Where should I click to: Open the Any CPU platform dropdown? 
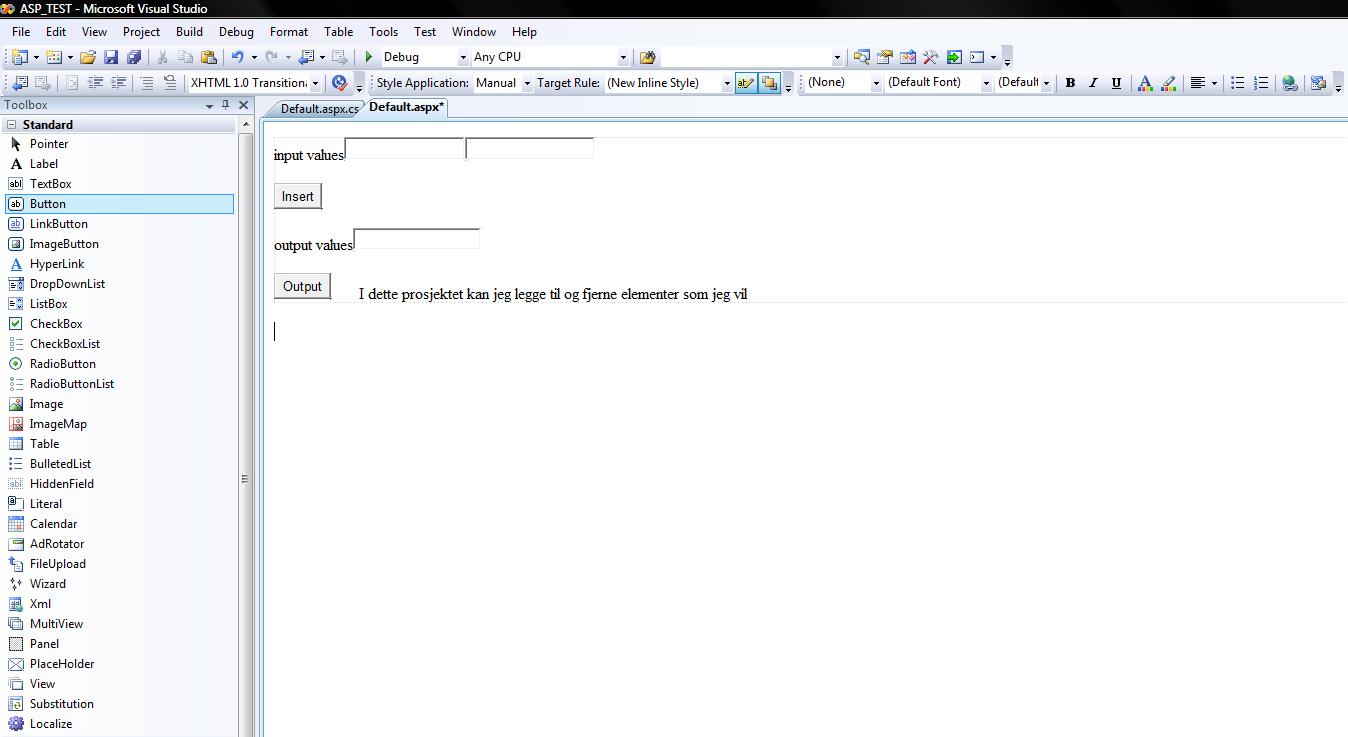pos(623,57)
